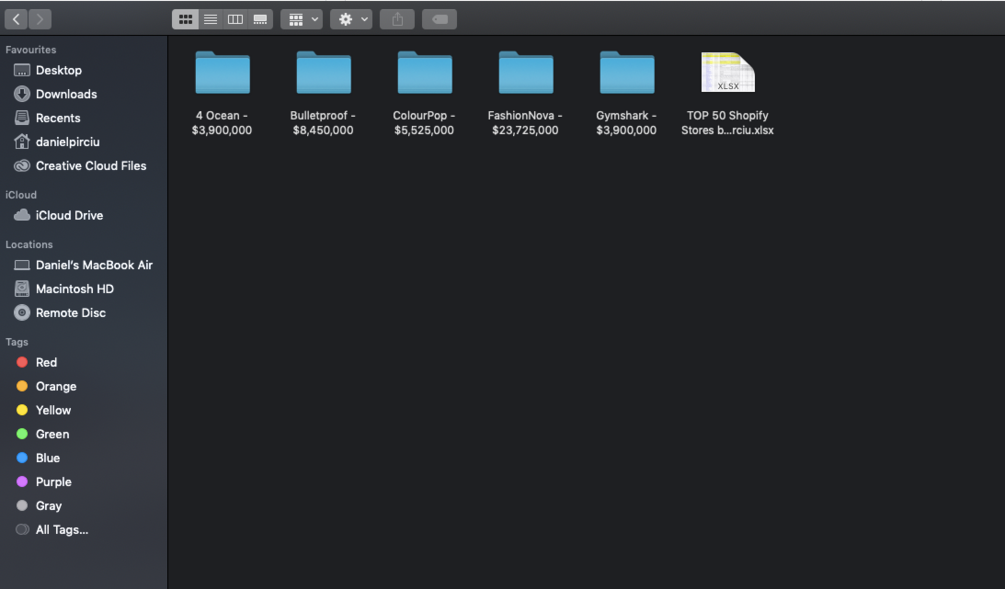This screenshot has width=1005, height=589.
Task: Click the 'Bulletproof - $8,450,000' name label
Action: (323, 122)
